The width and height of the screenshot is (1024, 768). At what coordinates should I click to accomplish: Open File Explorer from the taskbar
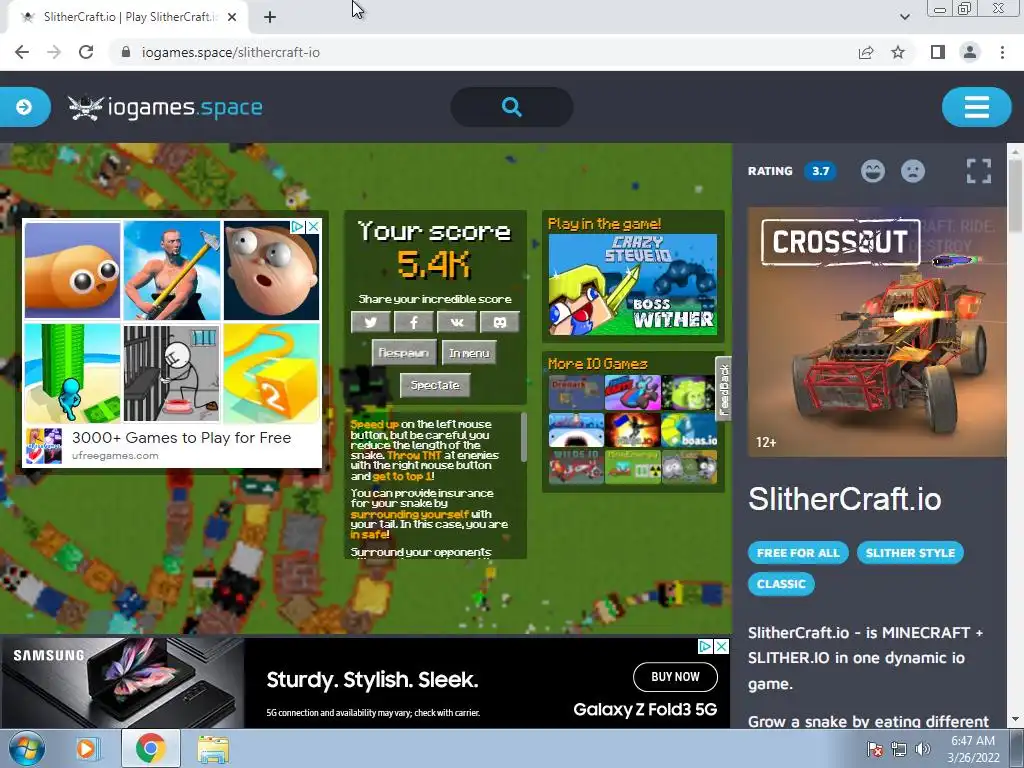coord(213,749)
